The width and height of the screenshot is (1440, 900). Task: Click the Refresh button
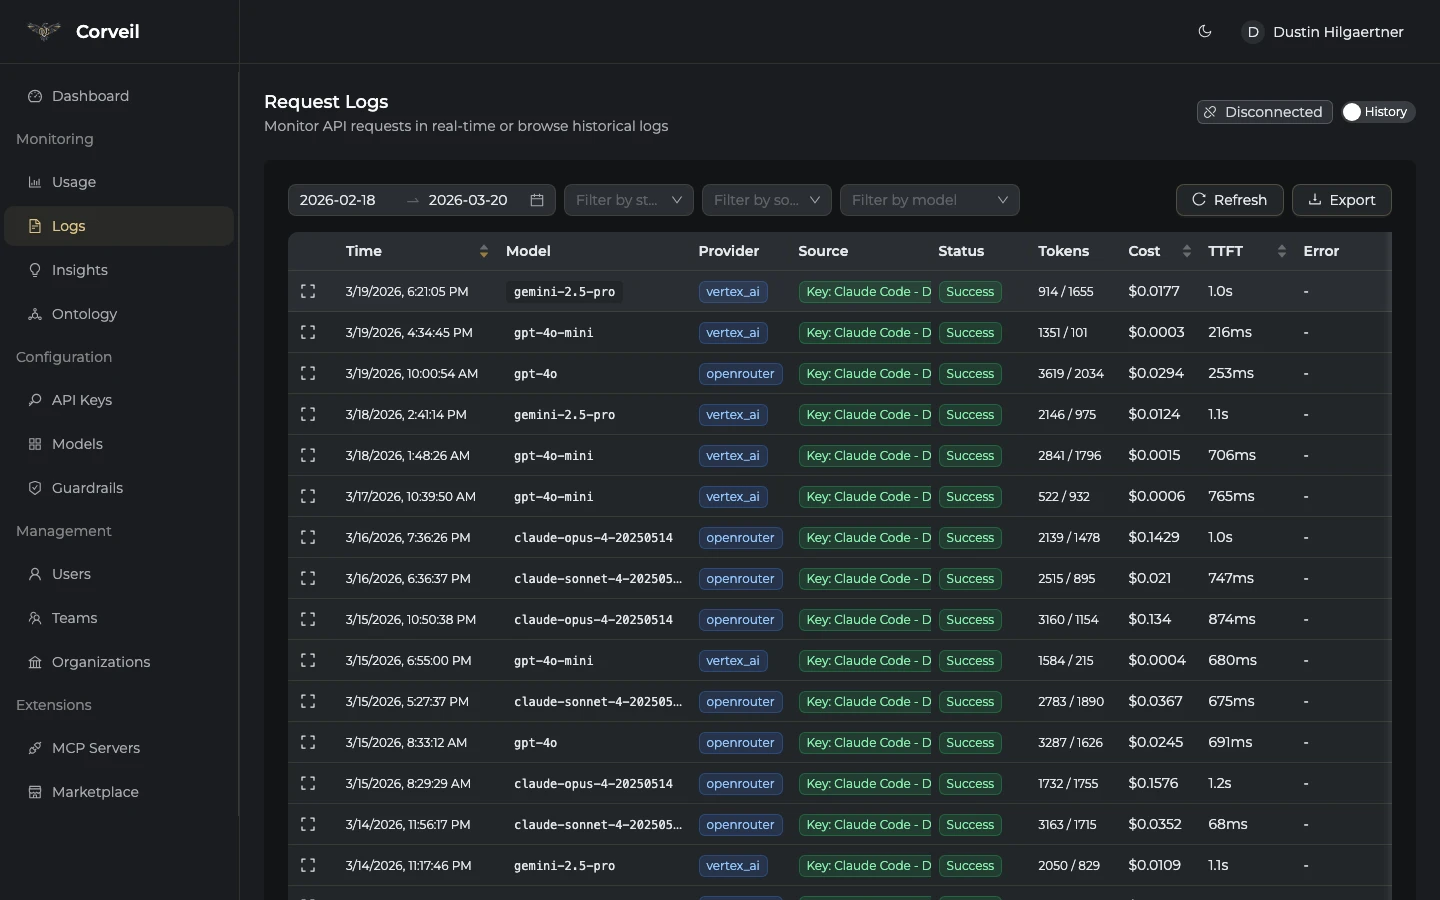(1230, 200)
